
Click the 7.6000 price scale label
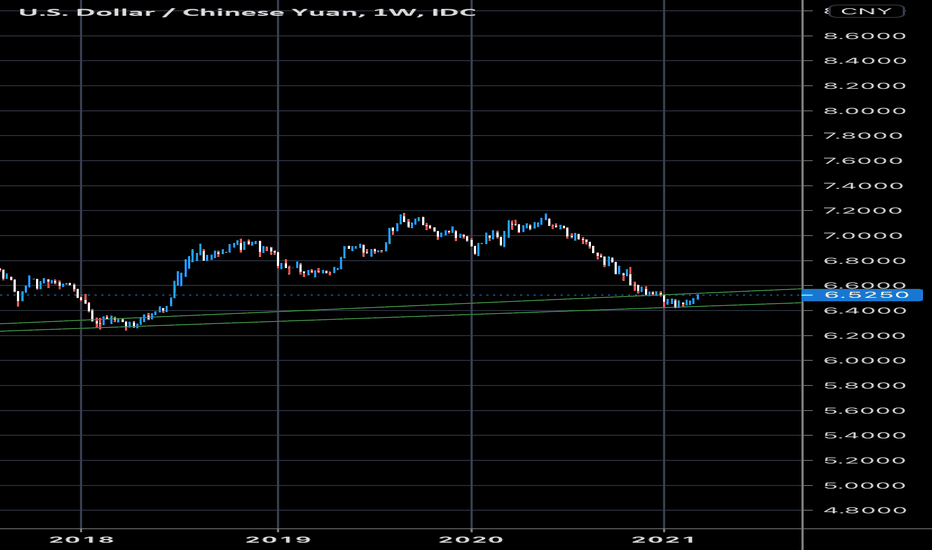point(865,161)
